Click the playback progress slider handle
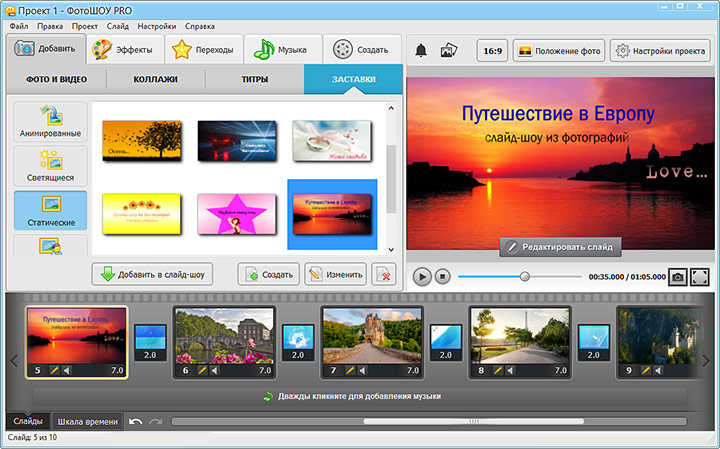The height and width of the screenshot is (449, 720). coord(525,276)
